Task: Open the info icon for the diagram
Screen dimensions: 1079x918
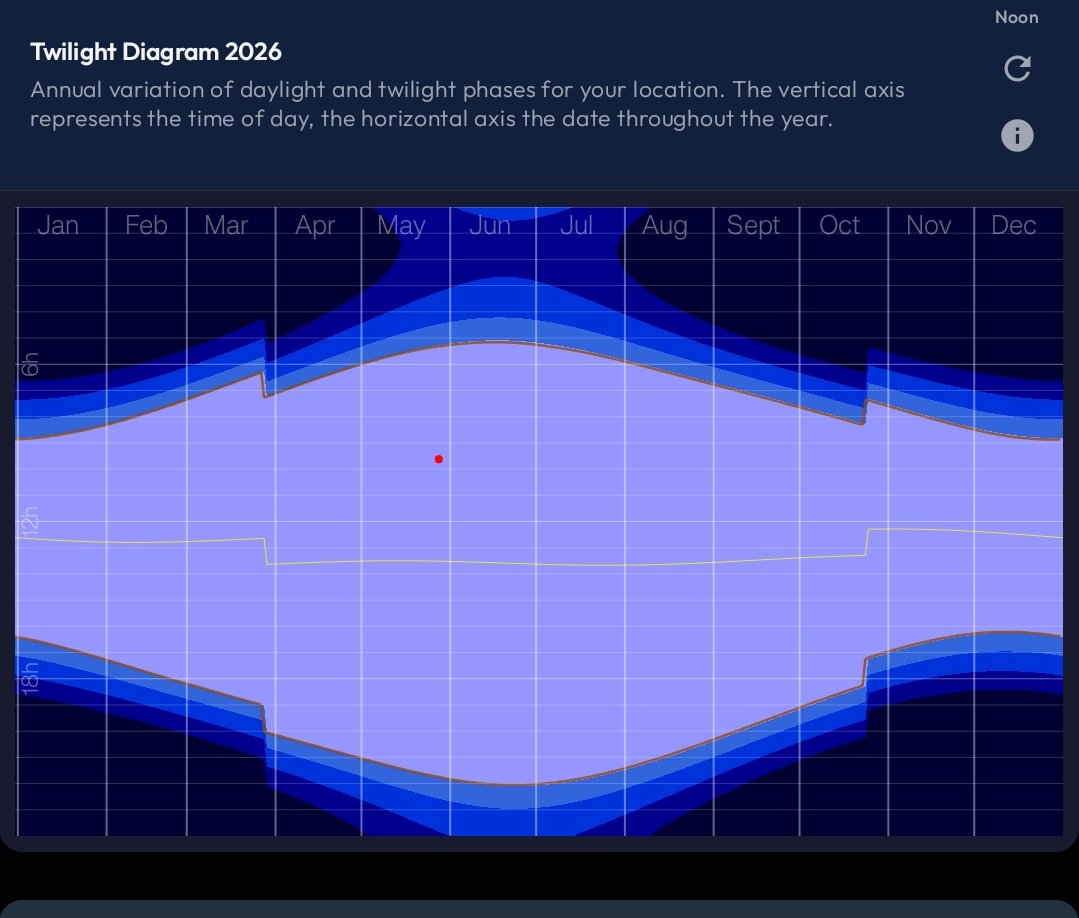Action: click(x=1017, y=135)
